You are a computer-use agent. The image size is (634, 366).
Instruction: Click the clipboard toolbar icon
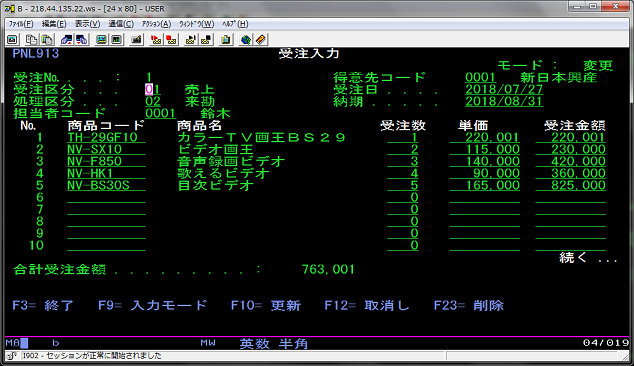pos(226,39)
